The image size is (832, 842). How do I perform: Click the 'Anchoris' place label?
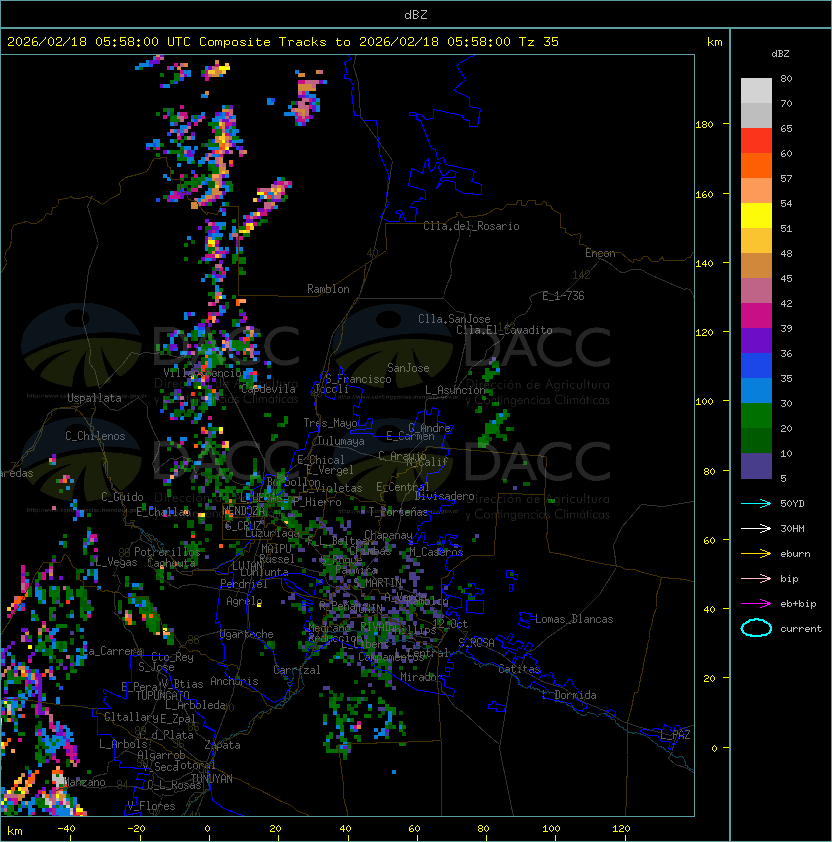pyautogui.click(x=234, y=681)
